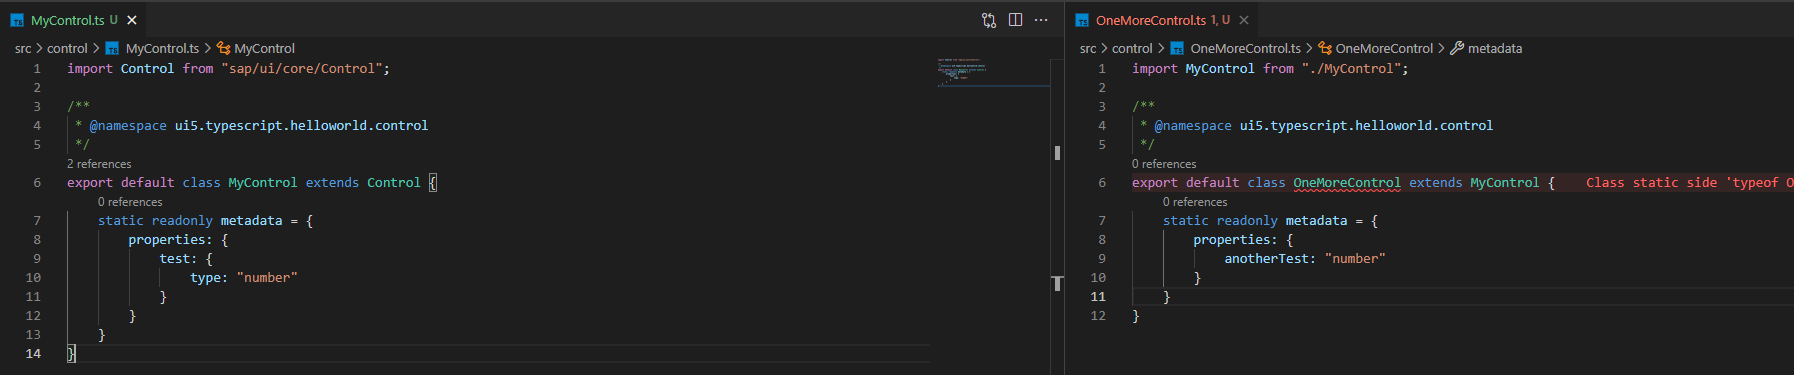Click "sap/ui/core/Control" import string
This screenshot has width=1794, height=375.
click(302, 69)
